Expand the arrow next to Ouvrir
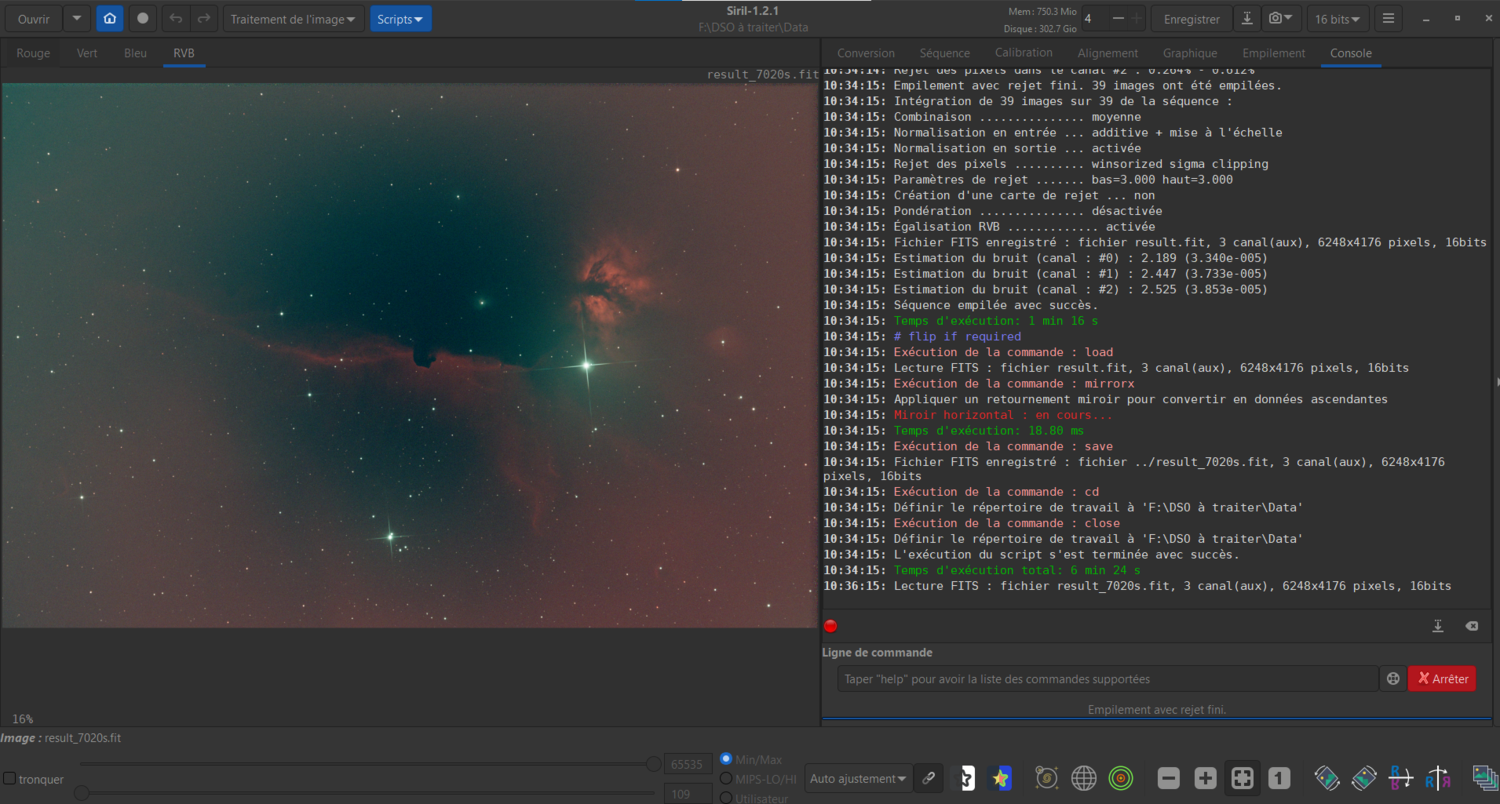Viewport: 1500px width, 804px height. coord(77,18)
